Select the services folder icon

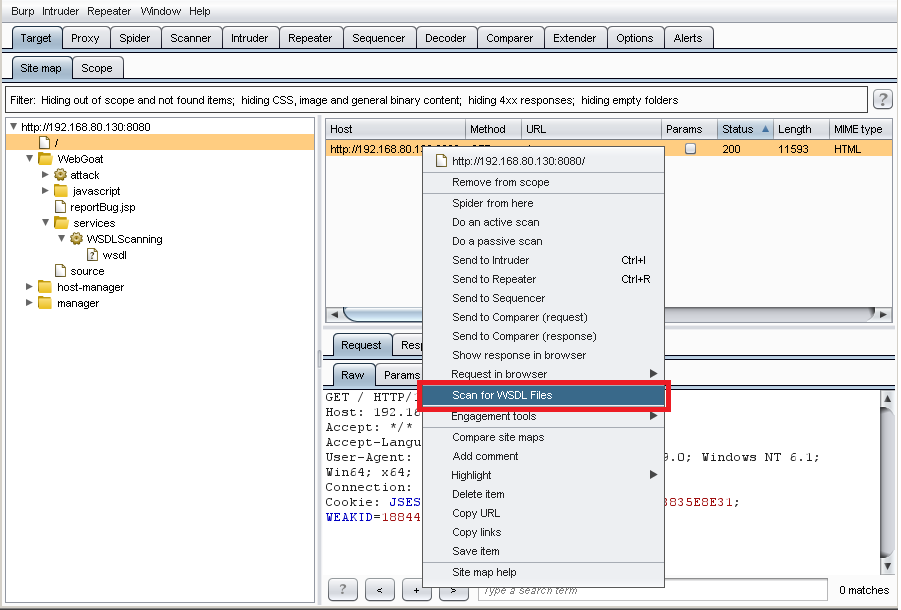coord(61,223)
